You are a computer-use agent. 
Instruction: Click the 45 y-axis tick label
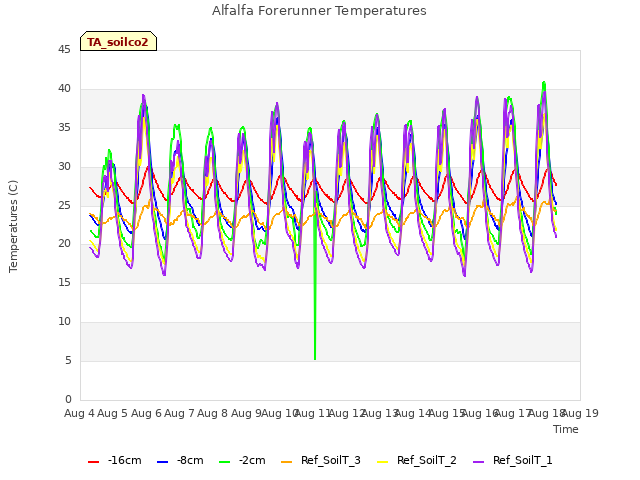[64, 49]
